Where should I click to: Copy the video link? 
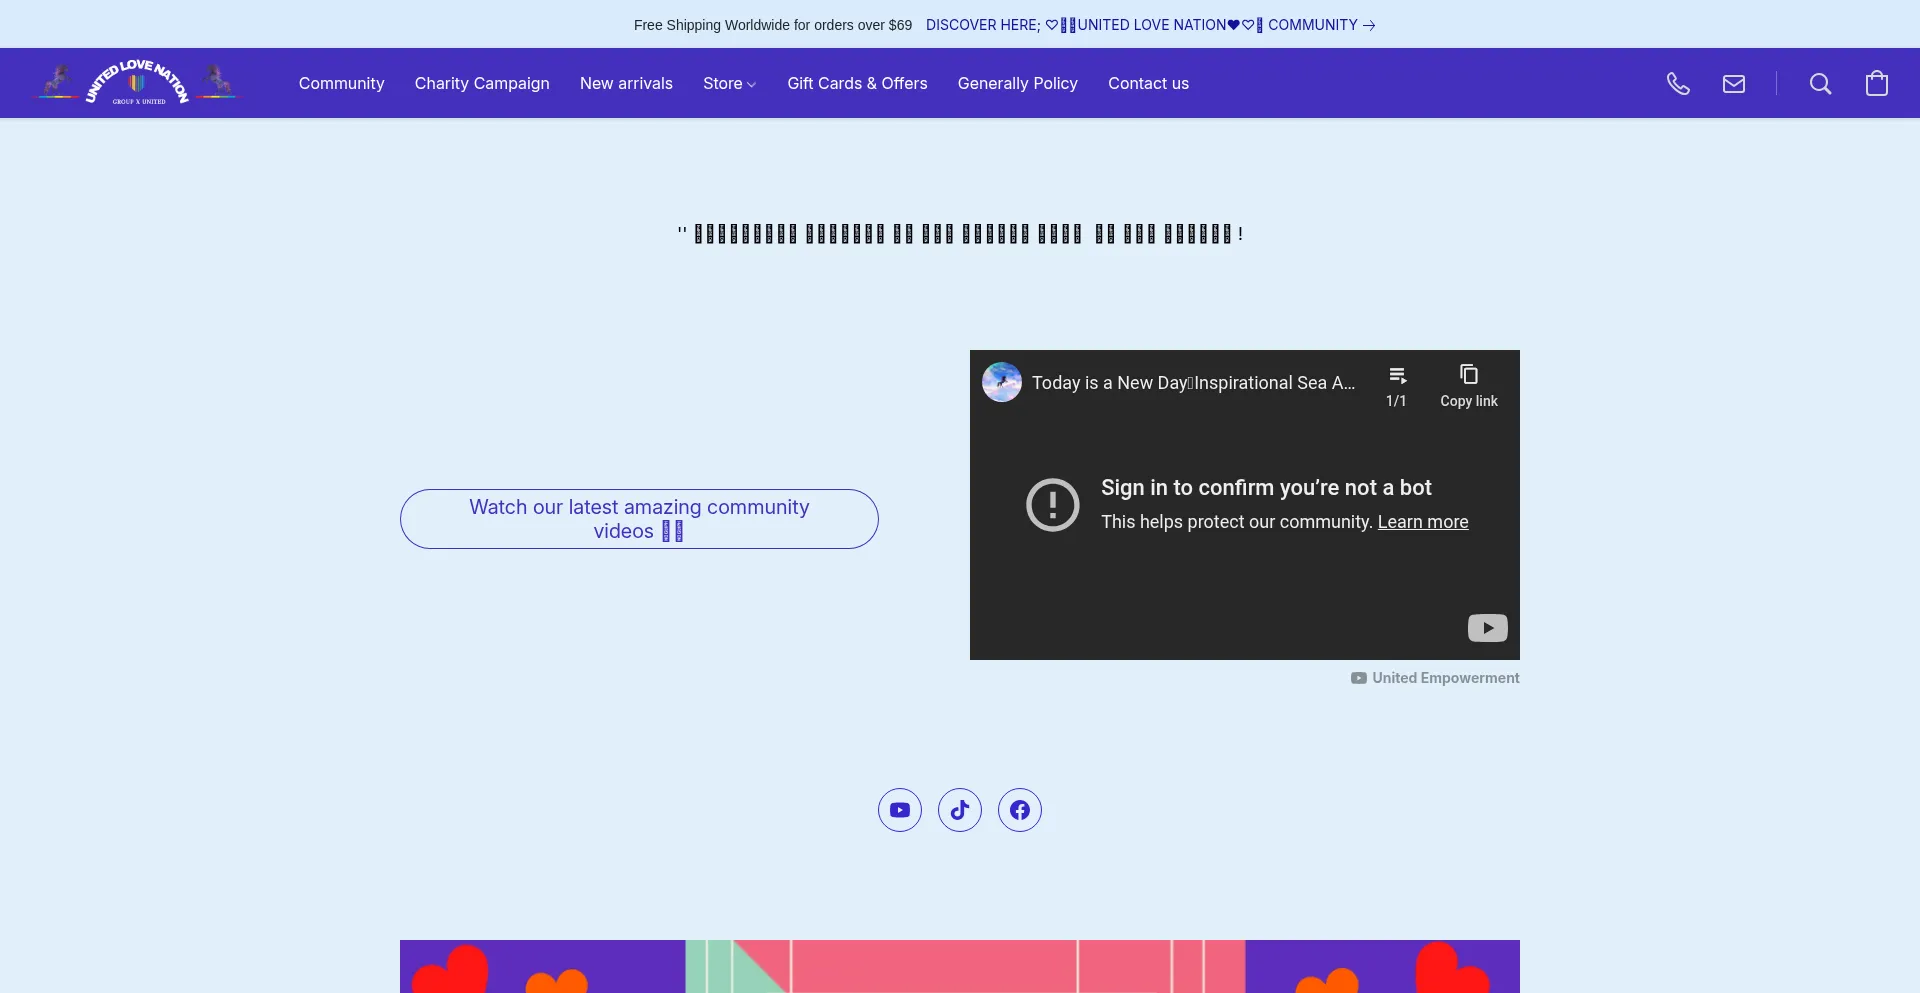pyautogui.click(x=1469, y=385)
